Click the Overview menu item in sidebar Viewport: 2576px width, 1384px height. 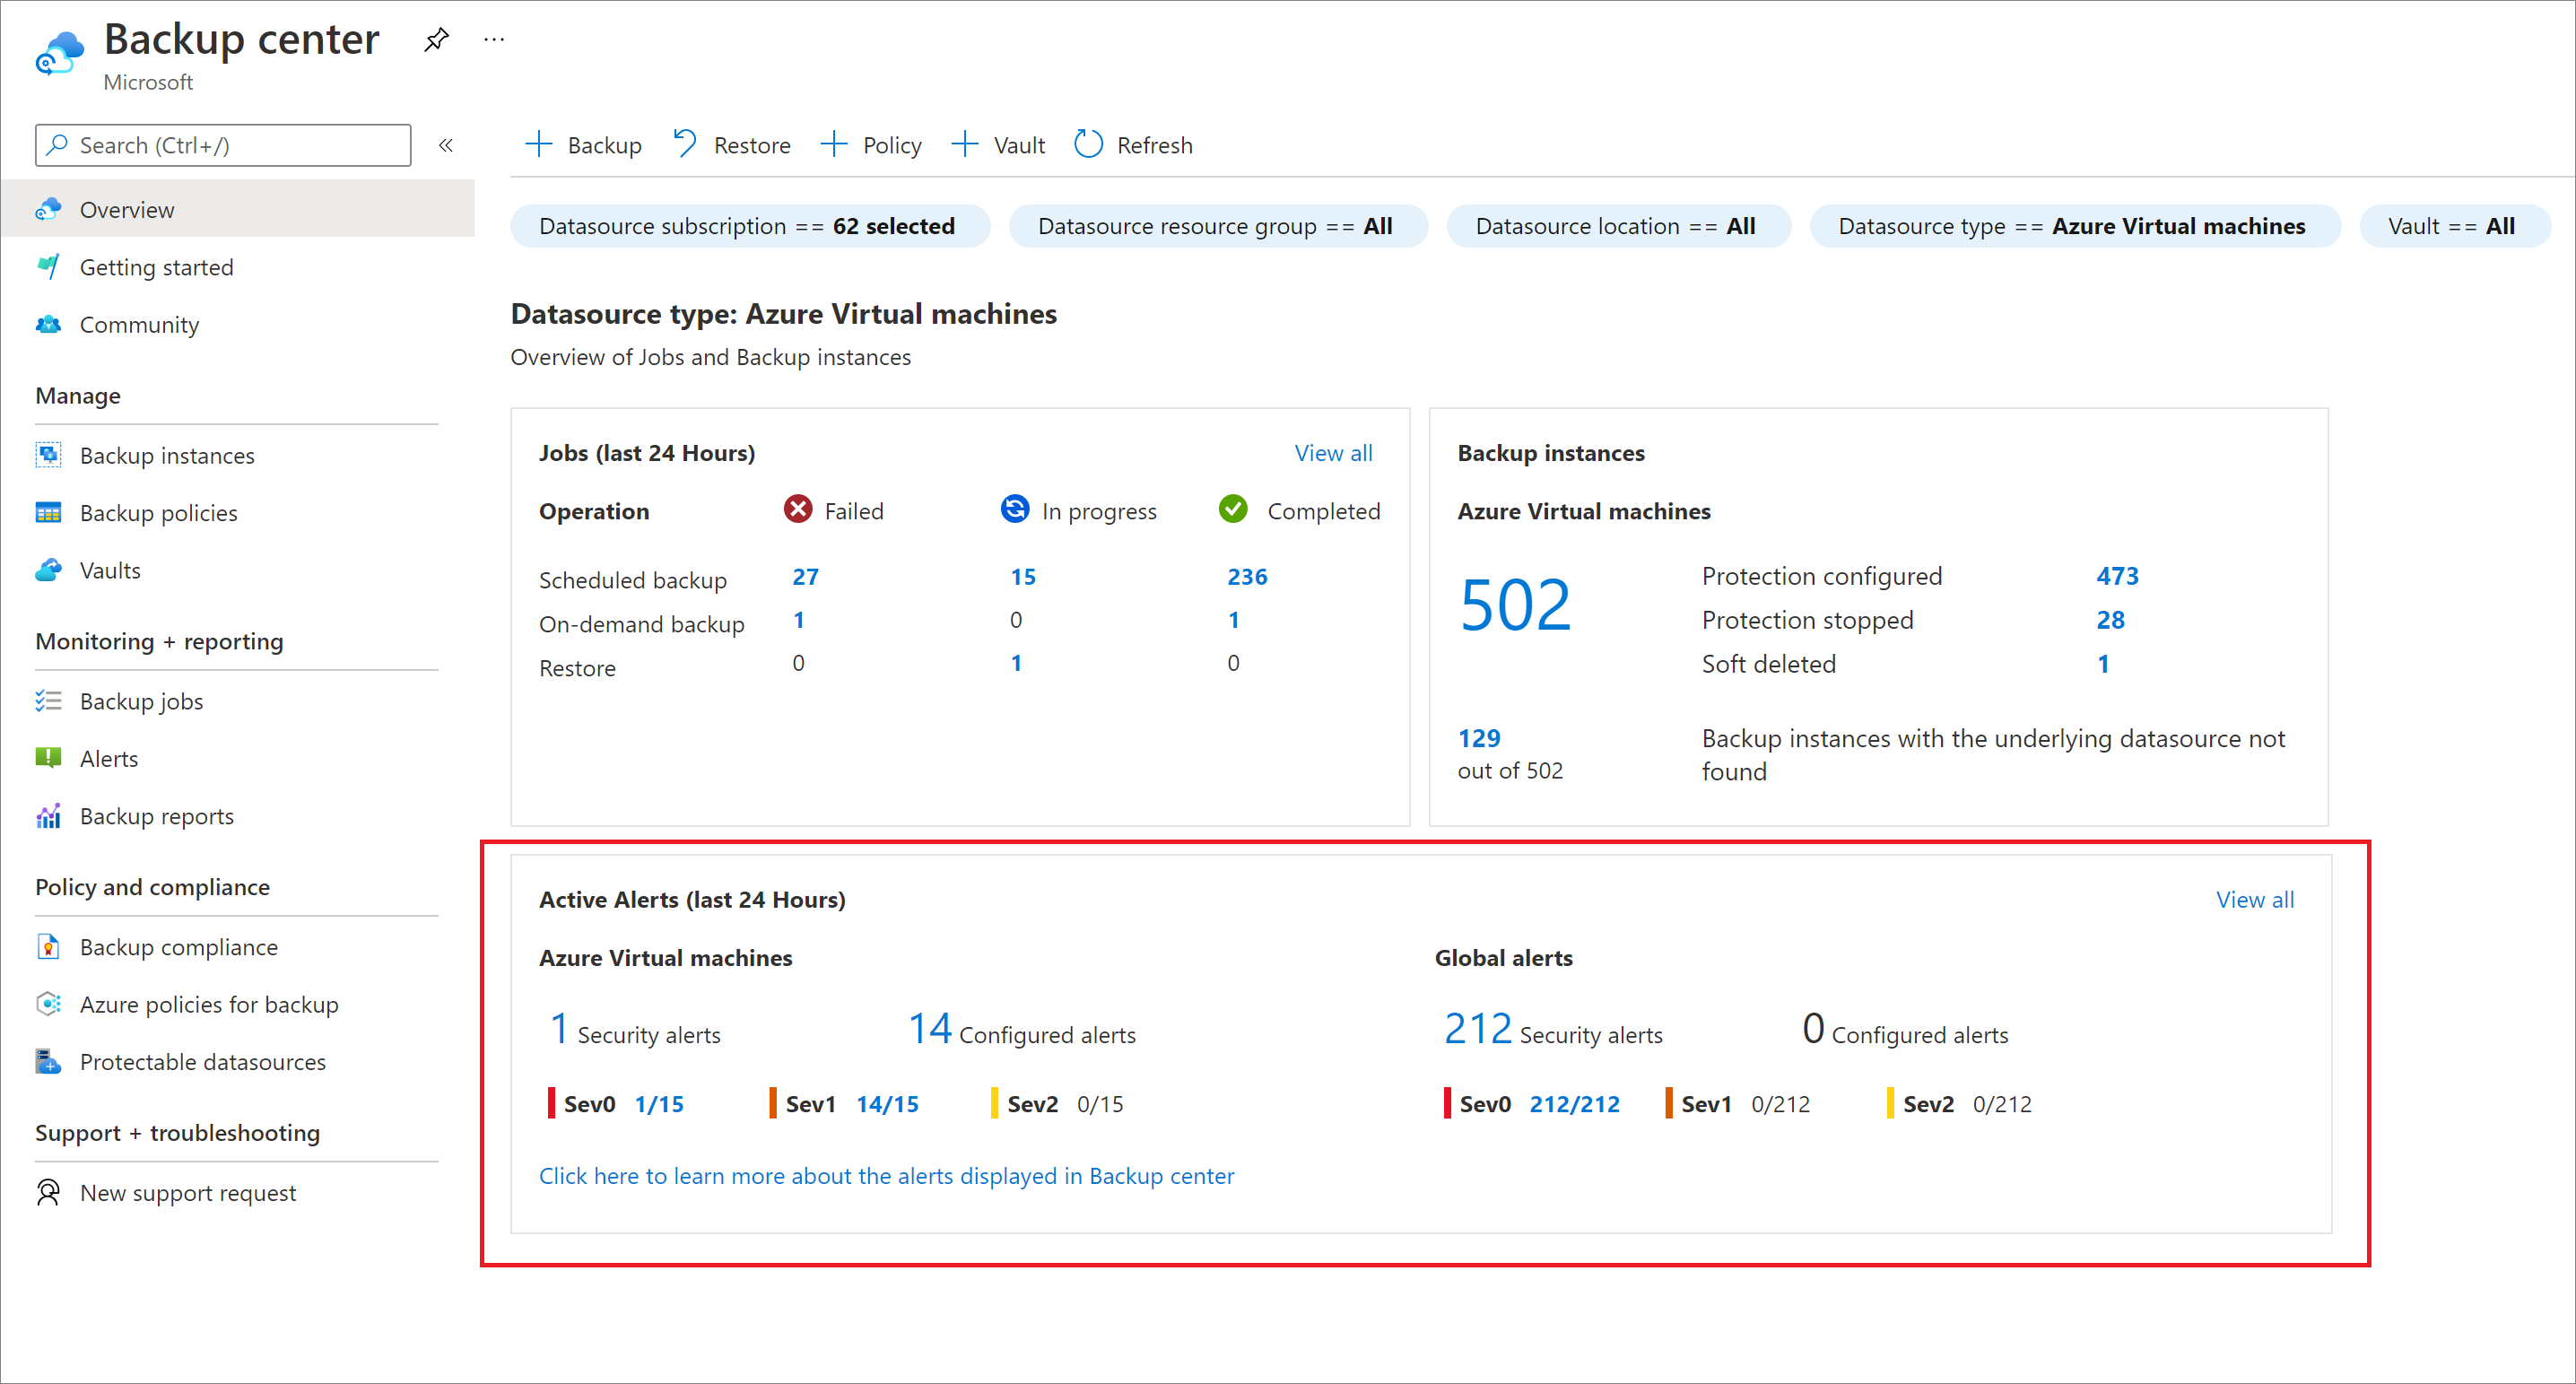tap(127, 208)
